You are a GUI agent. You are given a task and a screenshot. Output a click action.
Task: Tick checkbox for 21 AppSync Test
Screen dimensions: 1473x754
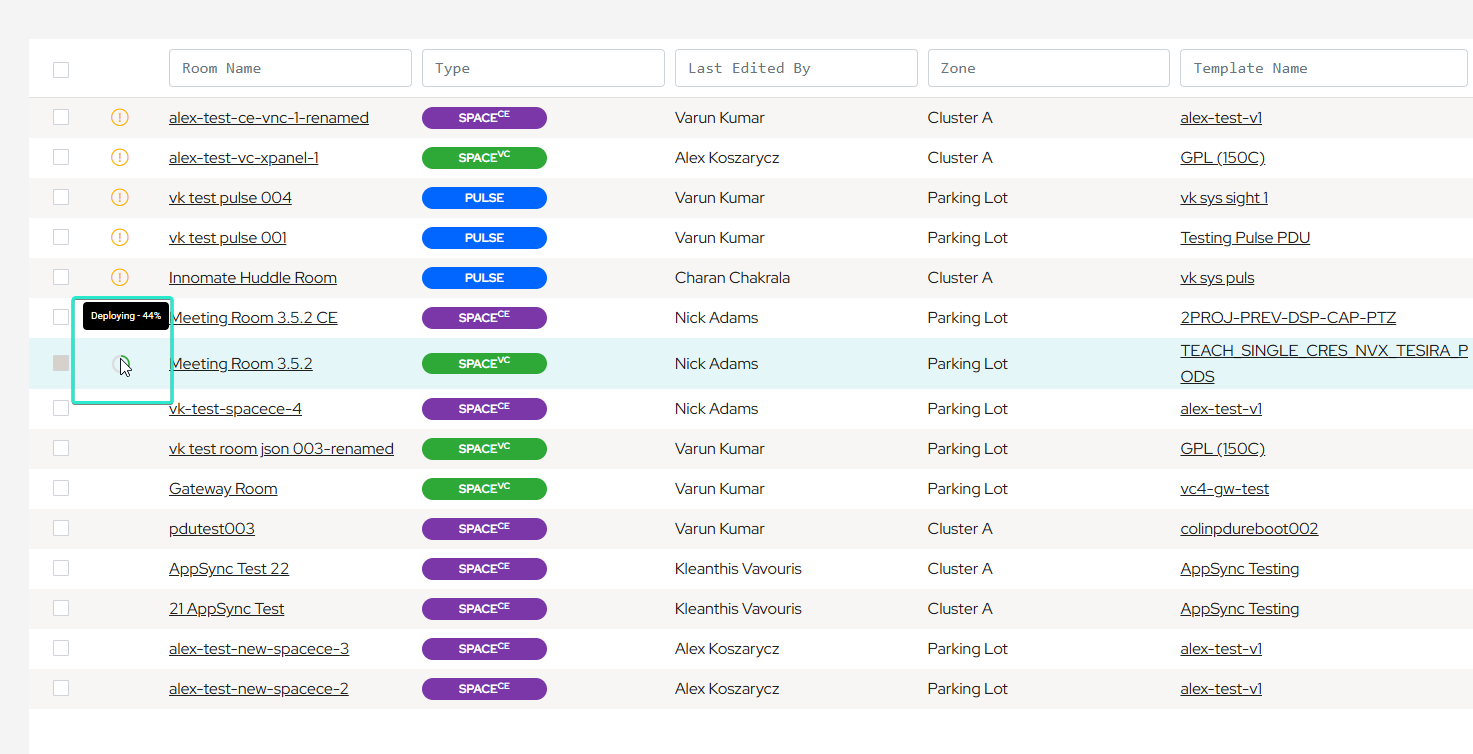[x=61, y=608]
